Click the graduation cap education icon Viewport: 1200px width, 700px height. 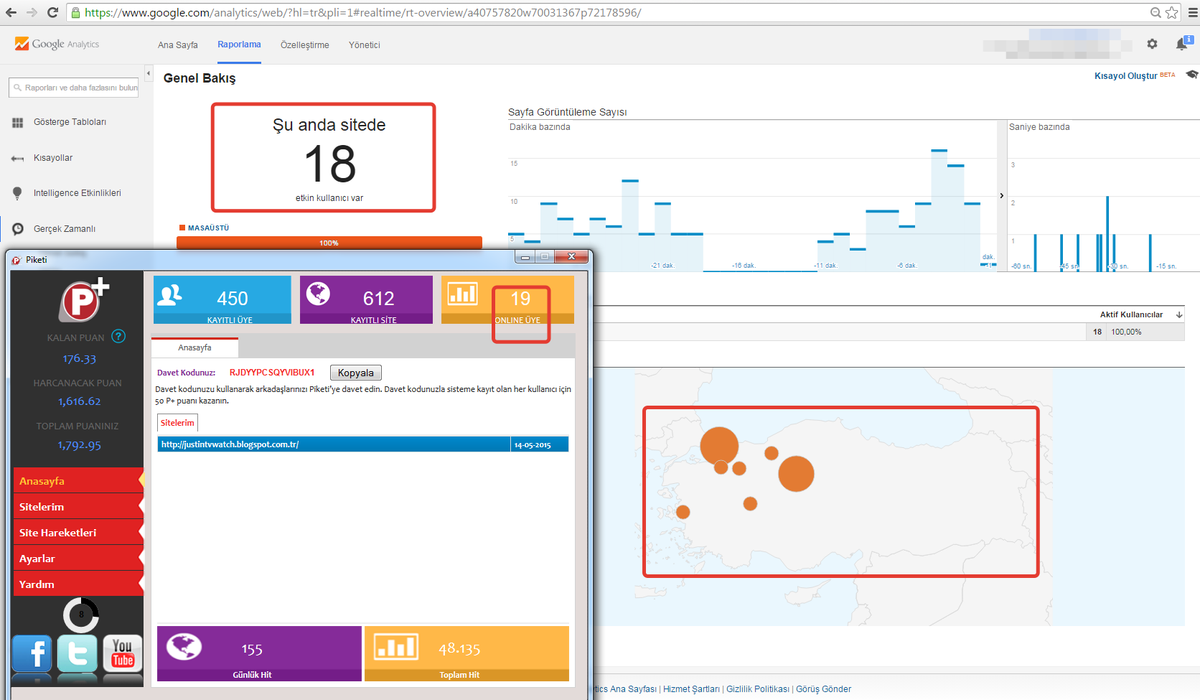[x=1192, y=75]
